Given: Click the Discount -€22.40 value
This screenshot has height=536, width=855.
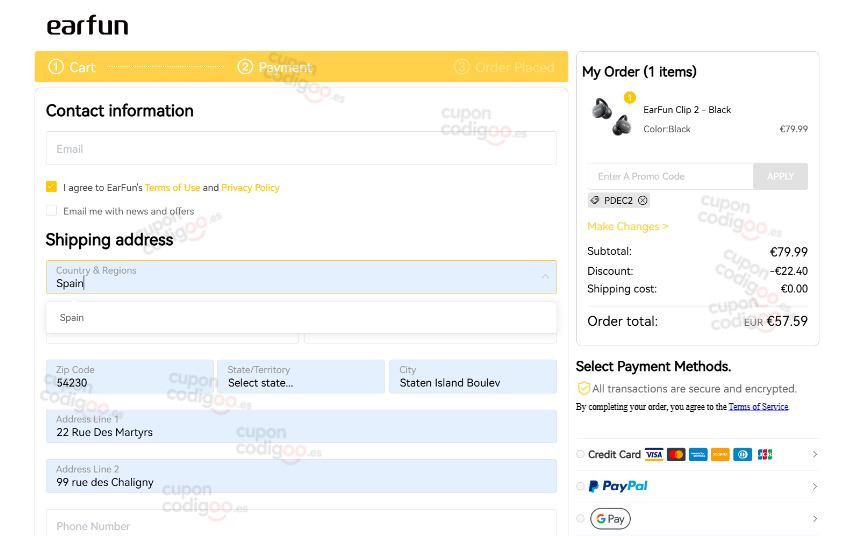Looking at the screenshot, I should 788,271.
